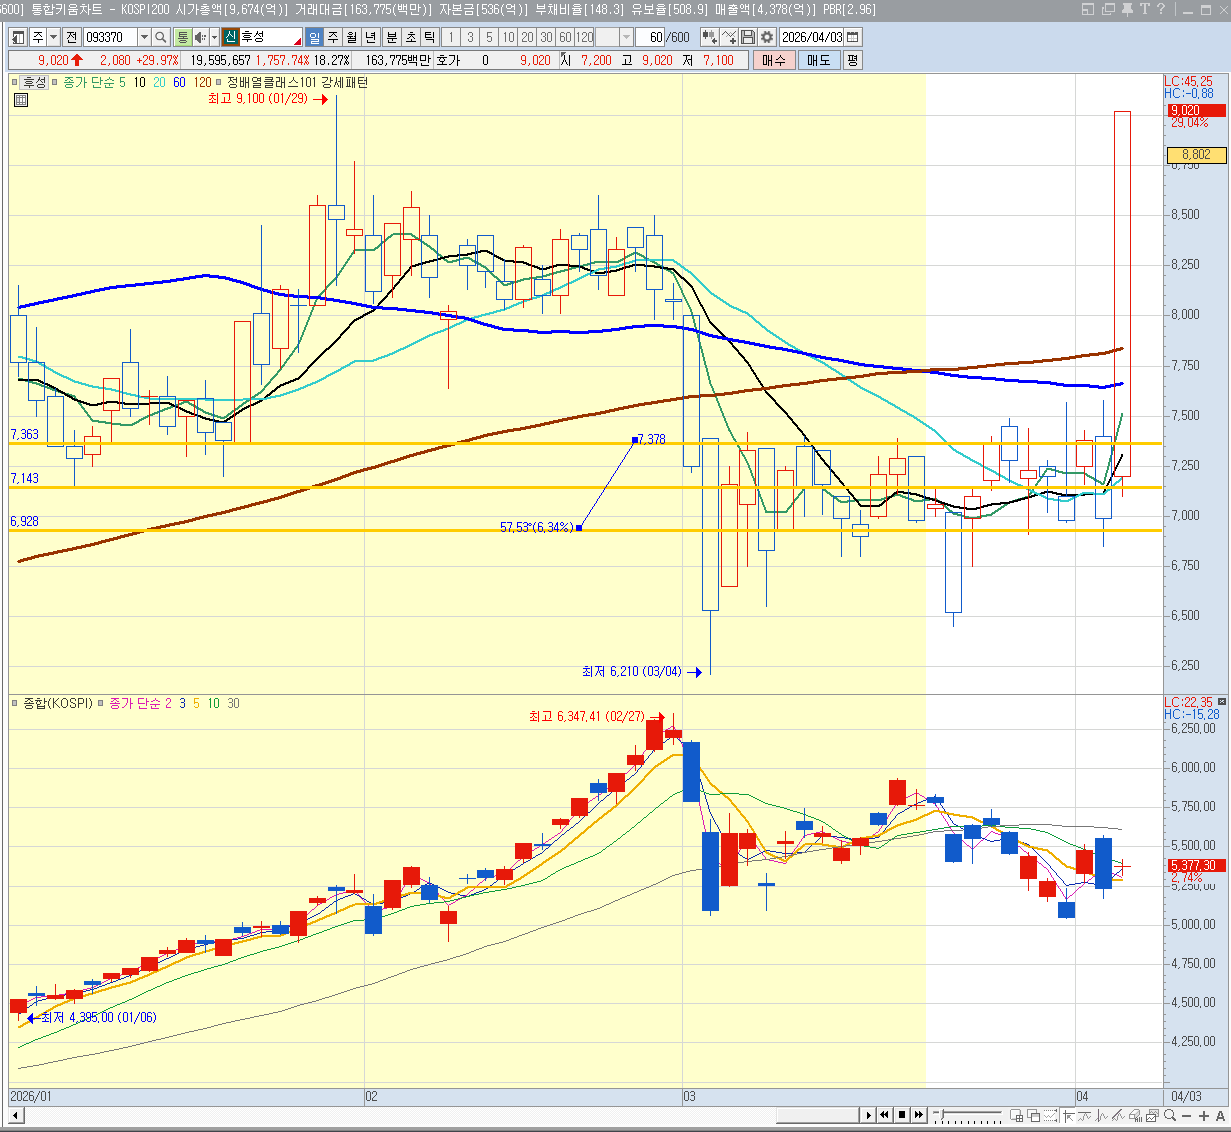Screen dimensions: 1231x1132
Task: Click the speaker sound icon in the toolbar
Action: (200, 37)
